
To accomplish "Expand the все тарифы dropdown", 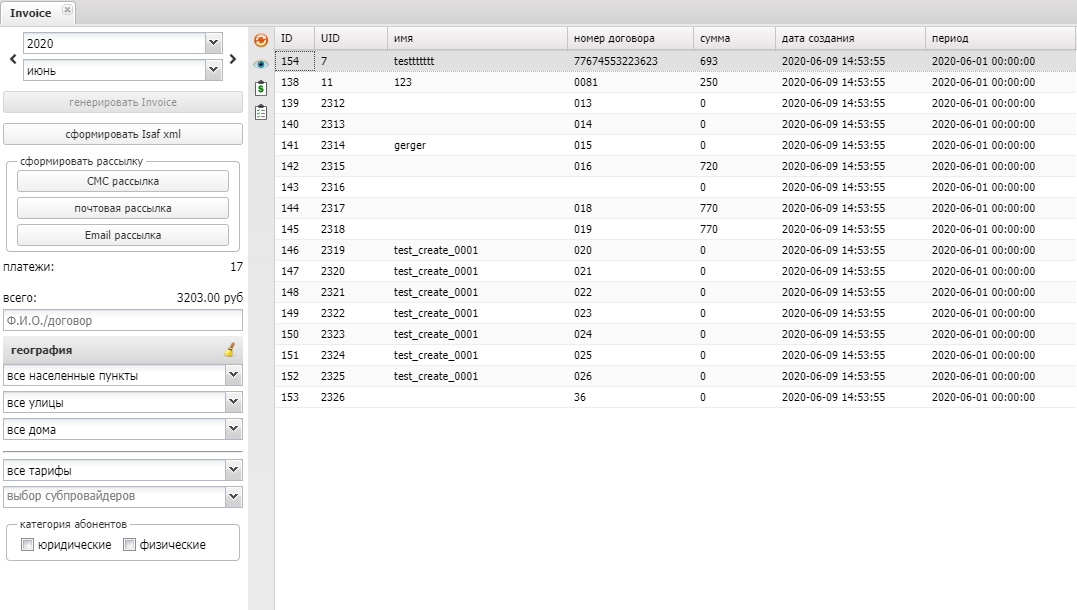I will click(x=233, y=470).
